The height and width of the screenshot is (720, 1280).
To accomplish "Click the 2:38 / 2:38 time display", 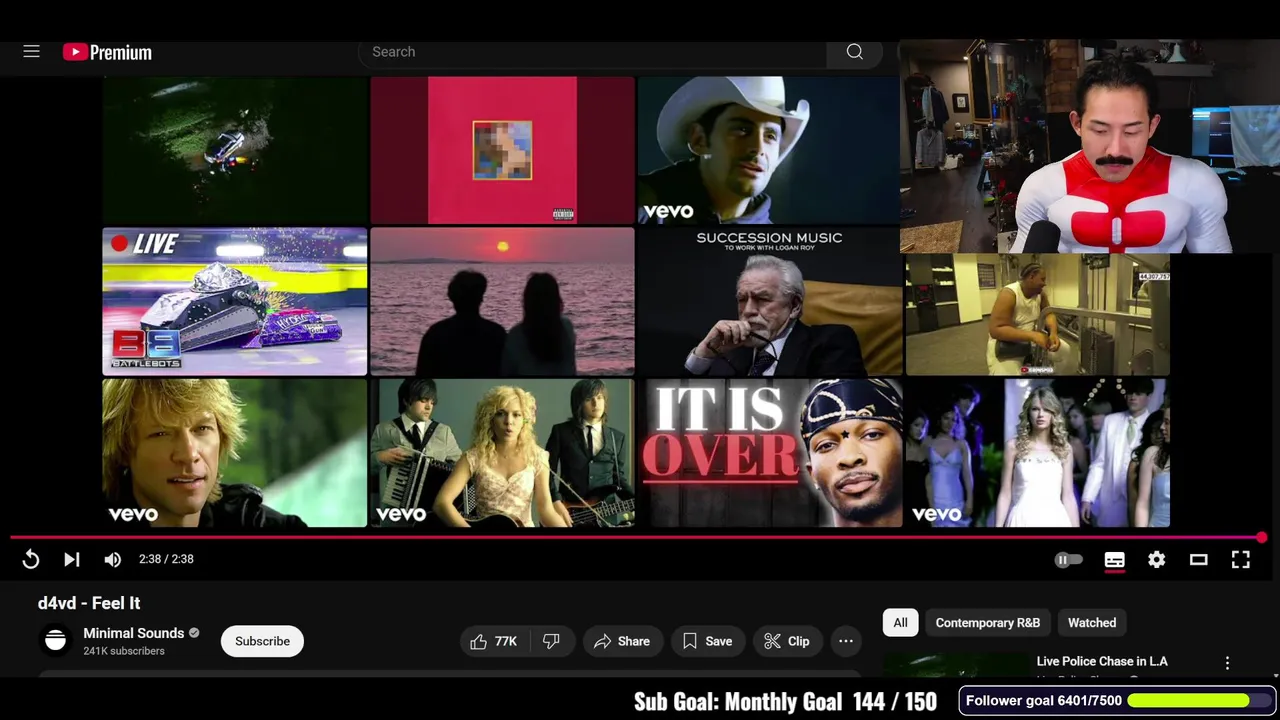I will pos(166,559).
